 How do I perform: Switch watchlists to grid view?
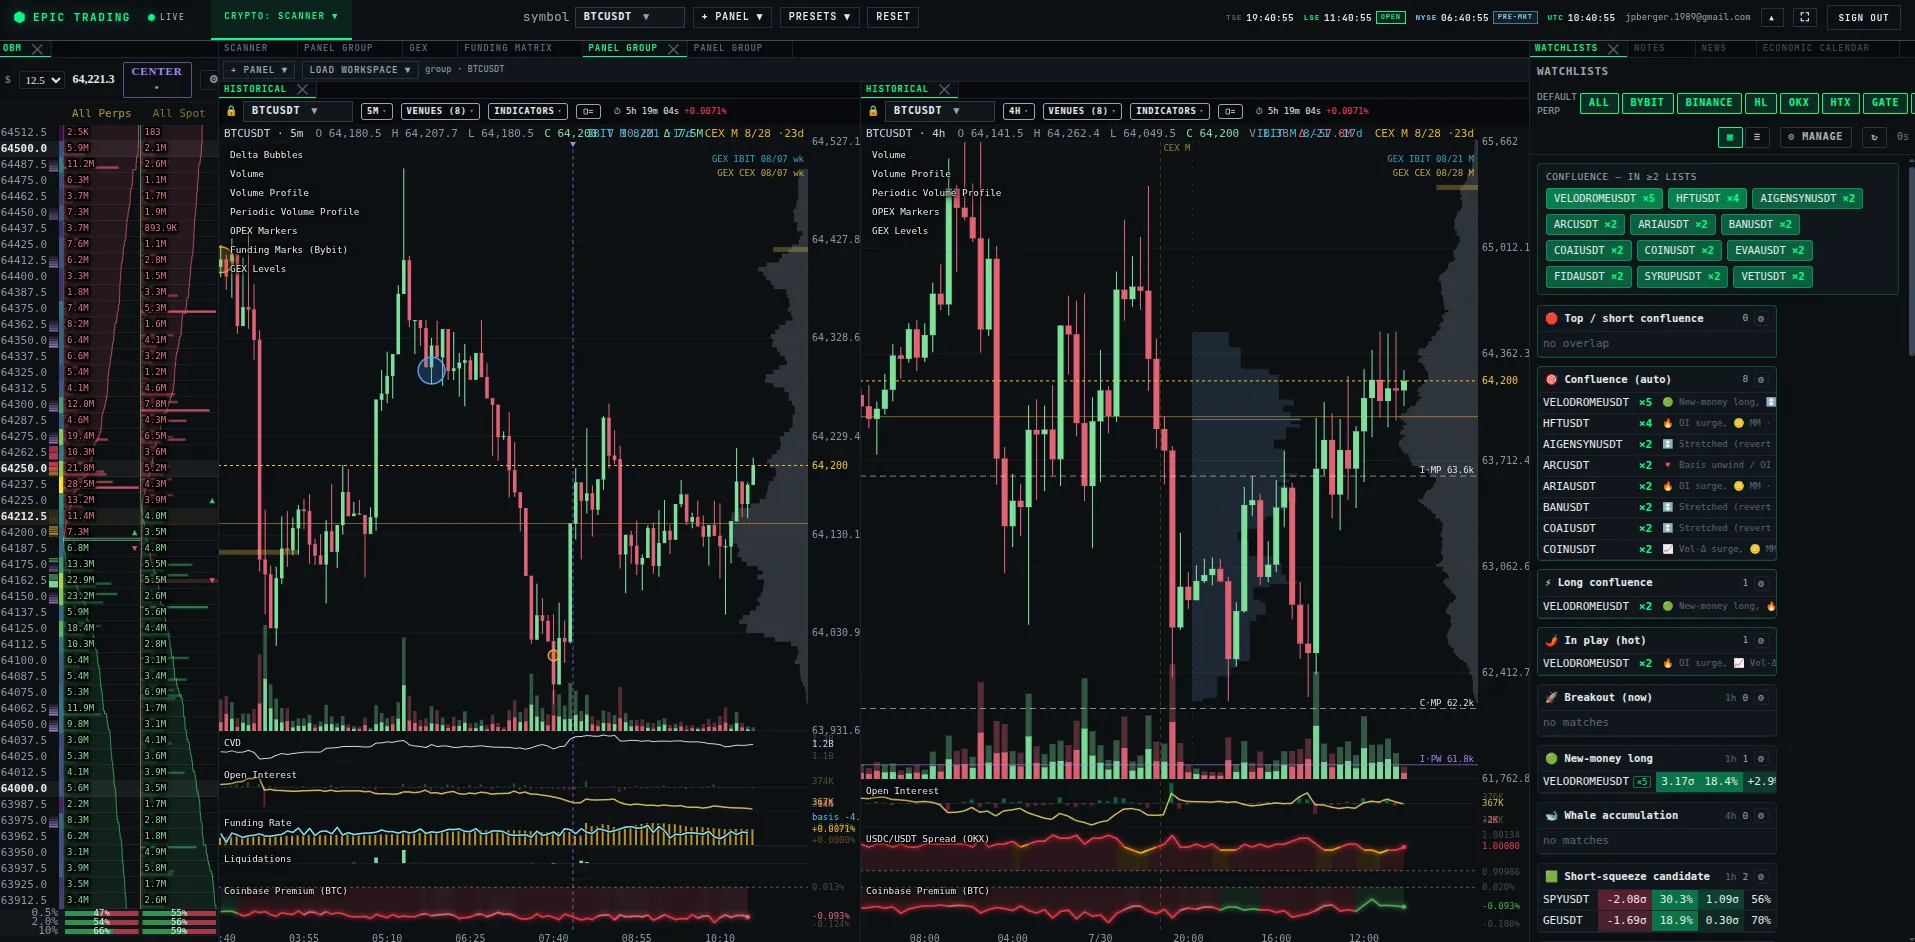[1730, 137]
